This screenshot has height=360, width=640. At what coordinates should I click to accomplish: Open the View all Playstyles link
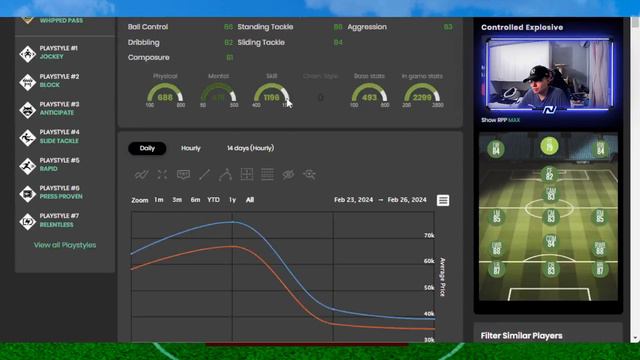(x=65, y=245)
